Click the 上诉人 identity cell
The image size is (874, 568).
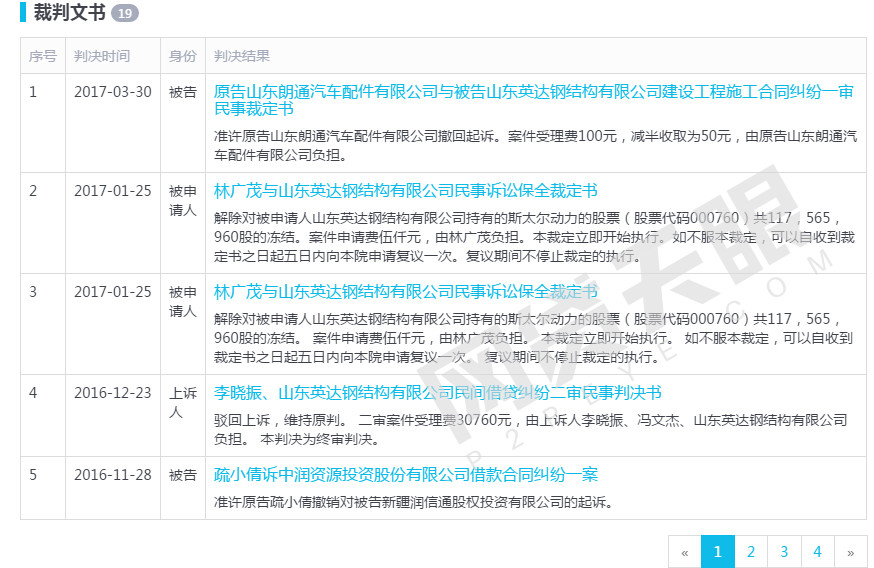pyautogui.click(x=183, y=402)
